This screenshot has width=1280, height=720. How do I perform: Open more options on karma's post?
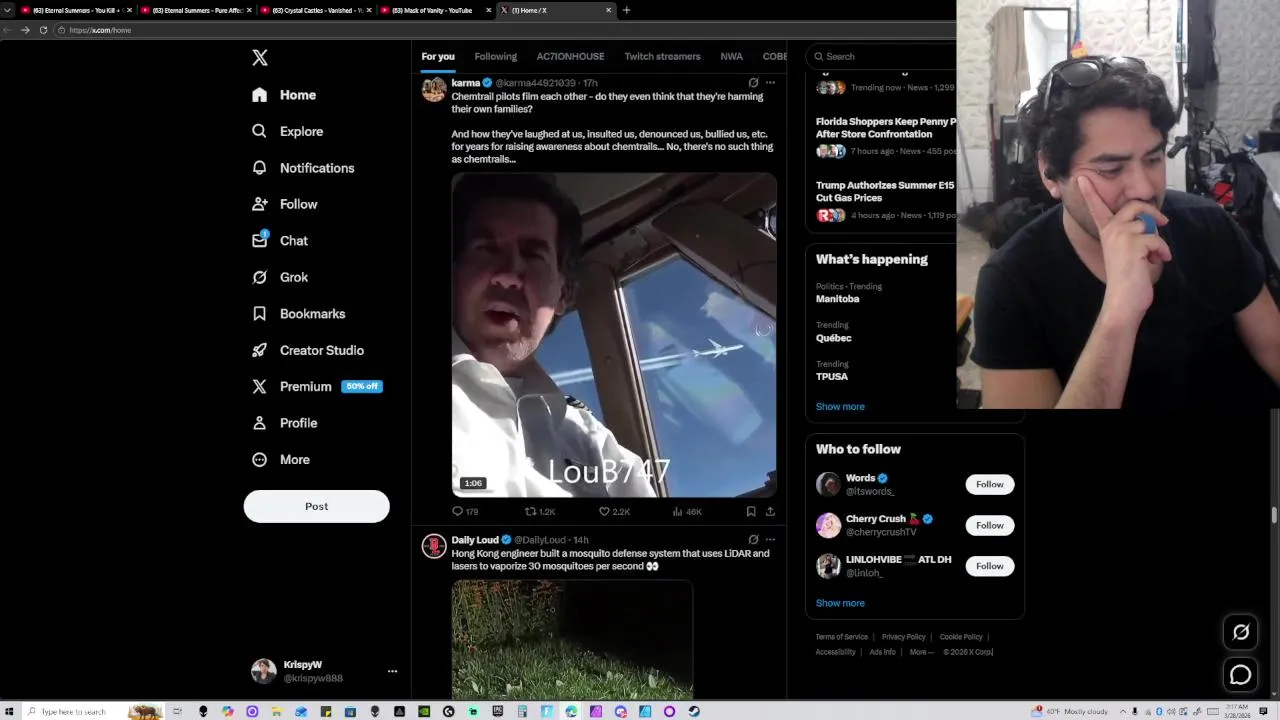point(770,83)
